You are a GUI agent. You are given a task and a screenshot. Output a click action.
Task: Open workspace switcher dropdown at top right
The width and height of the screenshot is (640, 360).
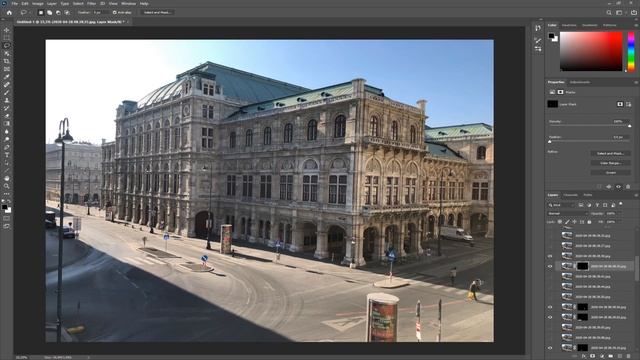[620, 13]
